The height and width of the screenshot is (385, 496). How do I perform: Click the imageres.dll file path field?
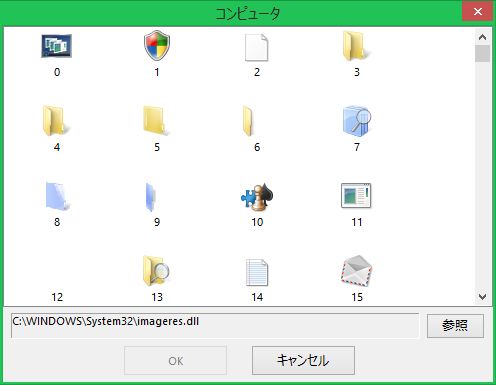[215, 325]
